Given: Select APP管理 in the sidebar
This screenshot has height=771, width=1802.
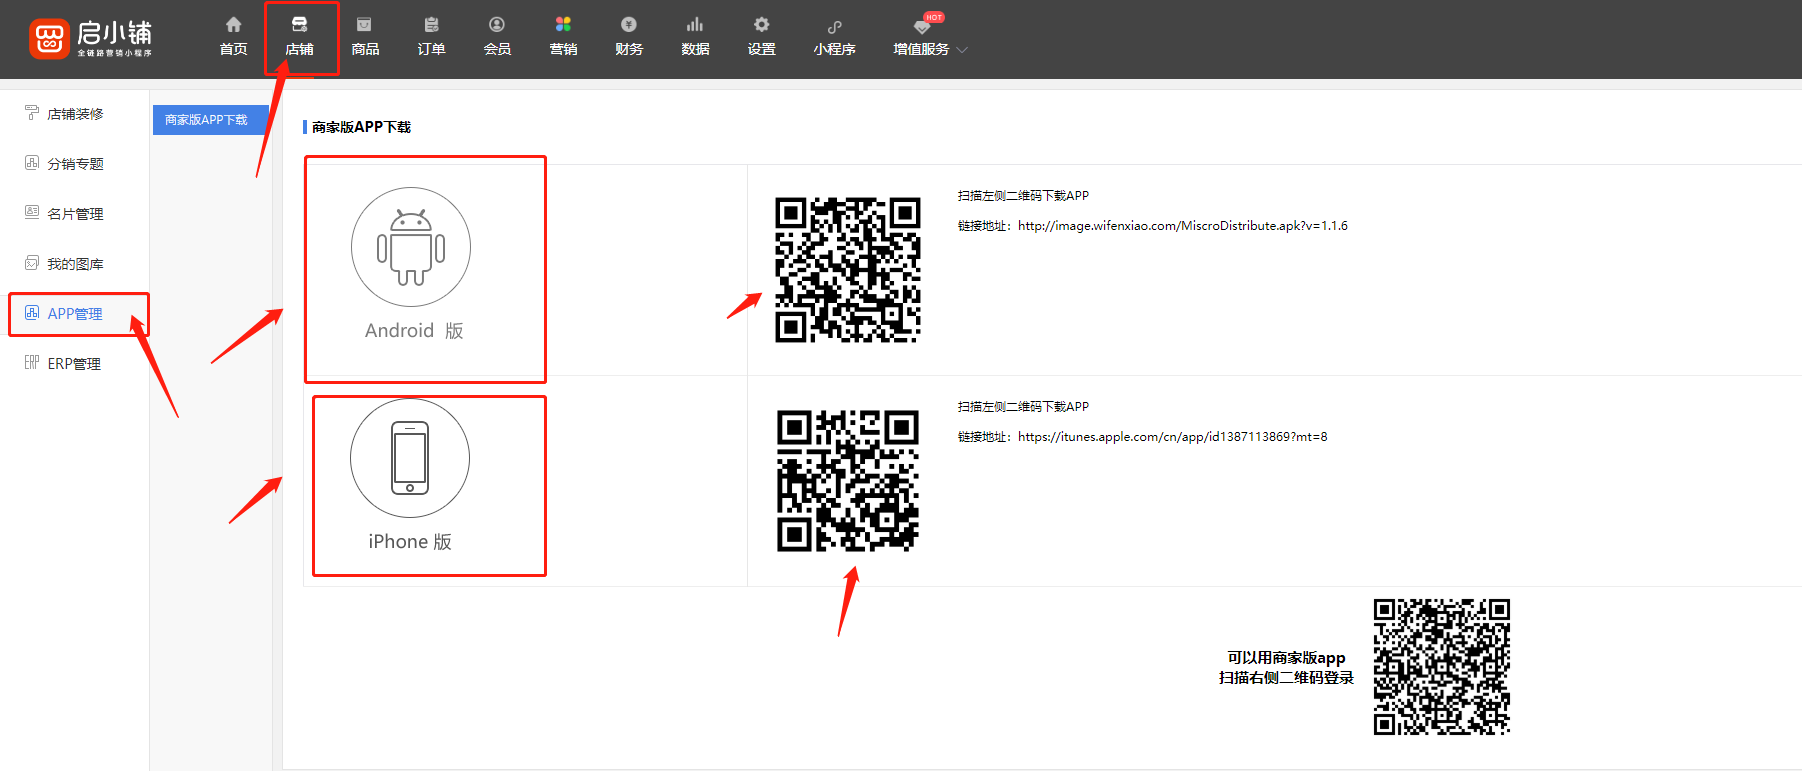Looking at the screenshot, I should 75,314.
